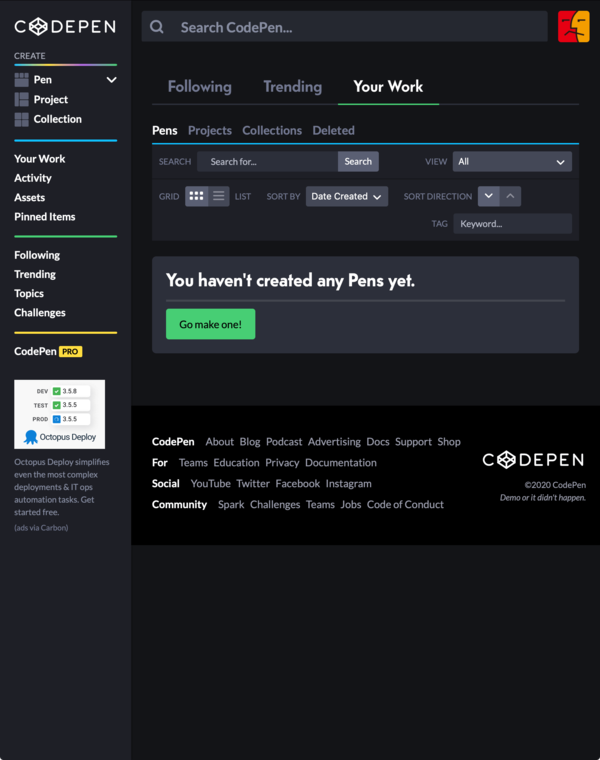This screenshot has width=600, height=760.
Task: Open the footer Jobs link
Action: (351, 504)
